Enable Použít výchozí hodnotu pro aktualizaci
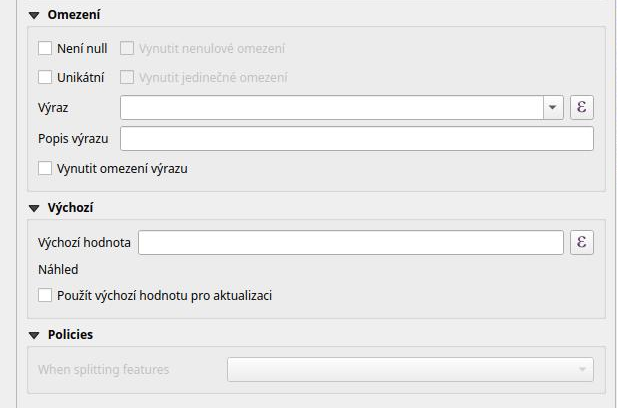 click(45, 295)
